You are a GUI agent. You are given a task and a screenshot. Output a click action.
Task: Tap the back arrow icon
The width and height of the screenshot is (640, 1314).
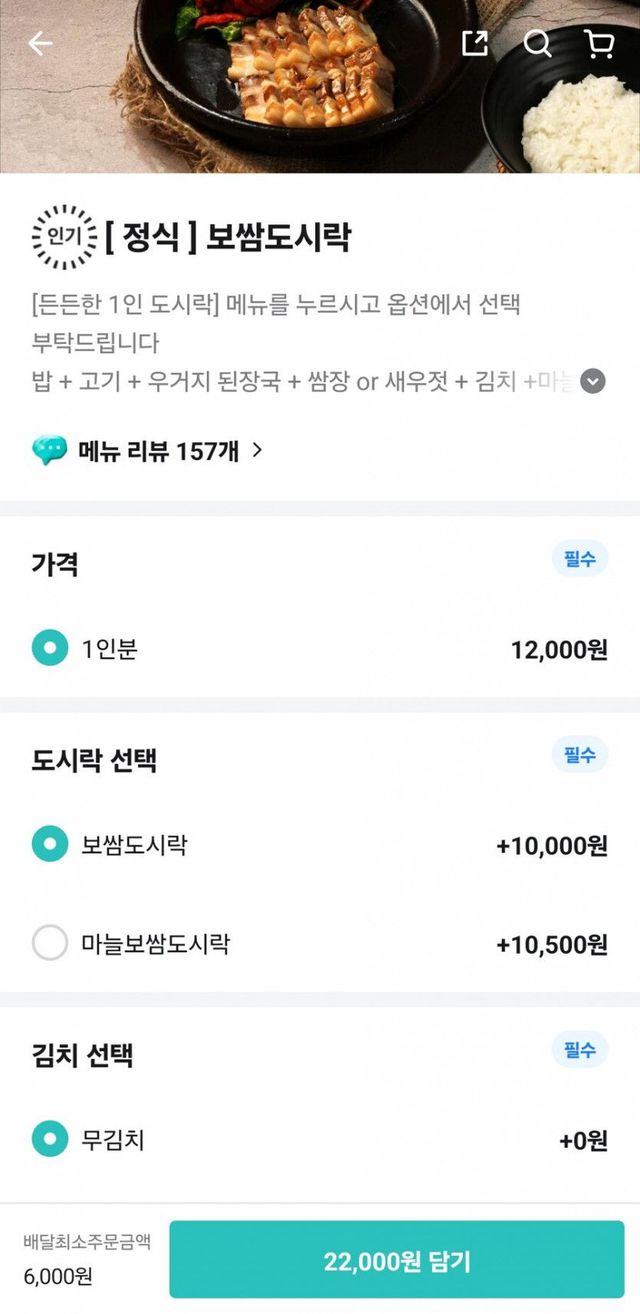(40, 43)
